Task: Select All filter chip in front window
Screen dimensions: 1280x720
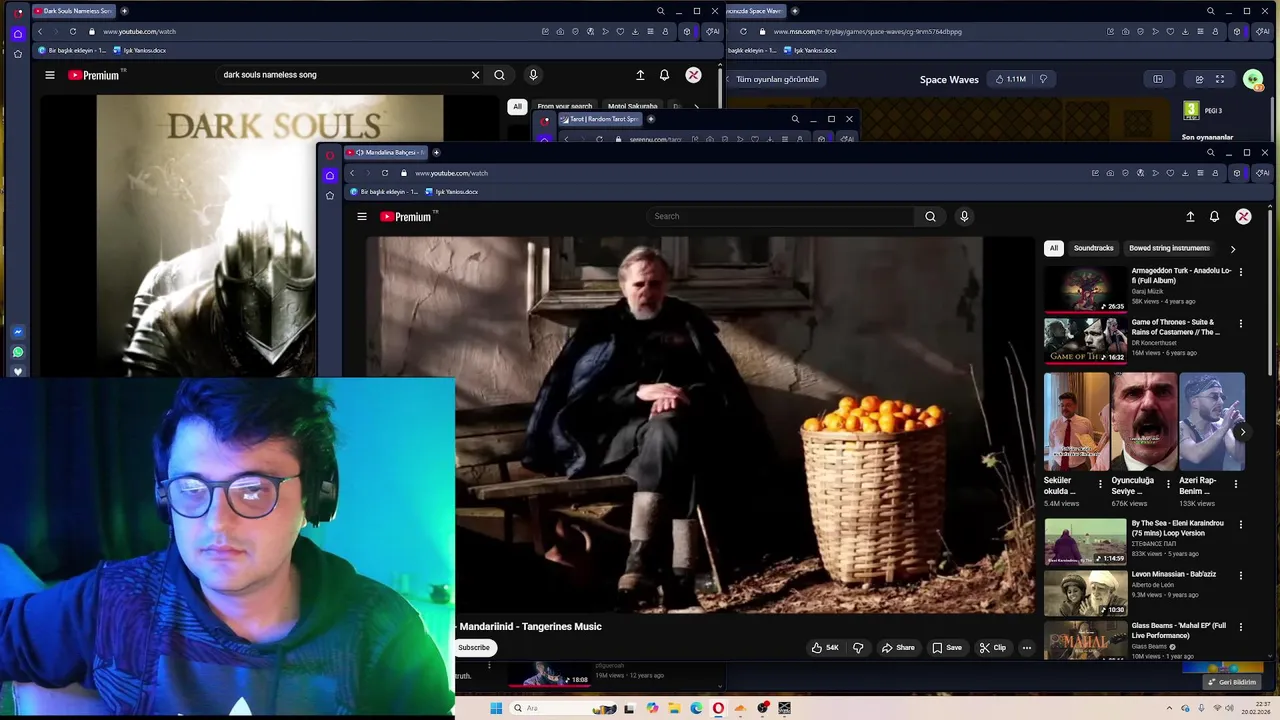Action: pyautogui.click(x=1053, y=248)
